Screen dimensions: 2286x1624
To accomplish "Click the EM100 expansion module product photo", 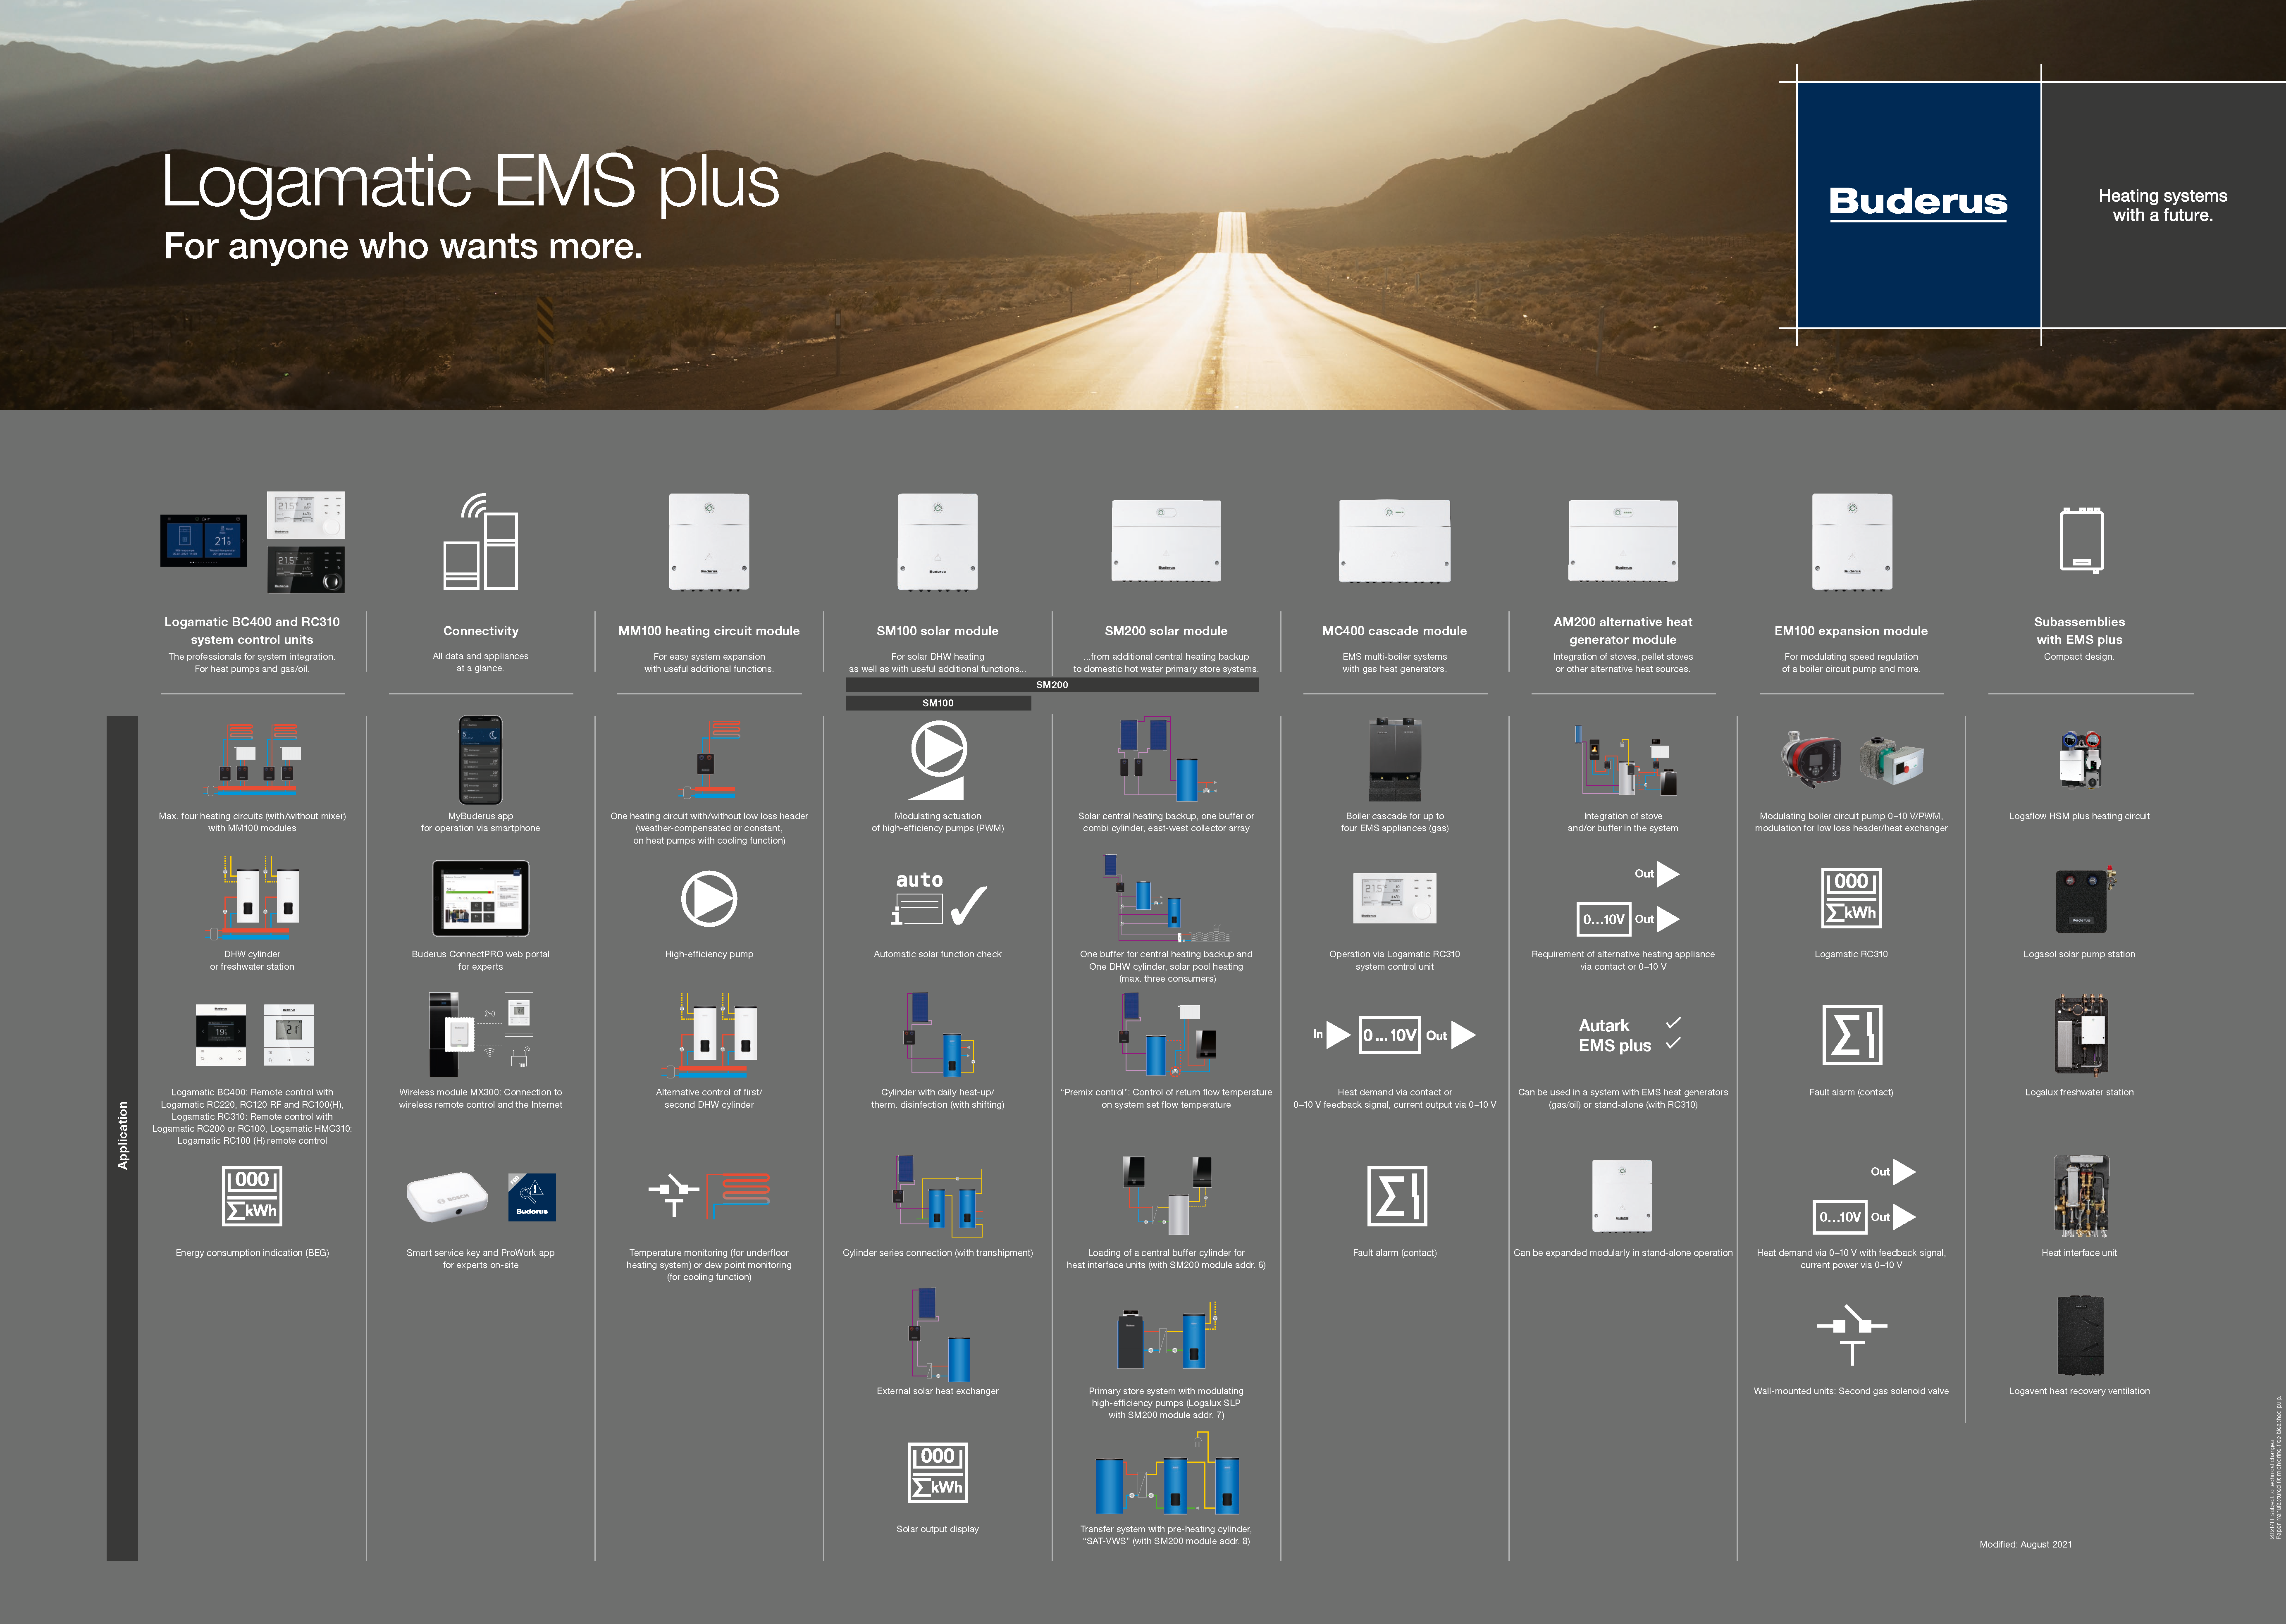I will pos(1852,541).
